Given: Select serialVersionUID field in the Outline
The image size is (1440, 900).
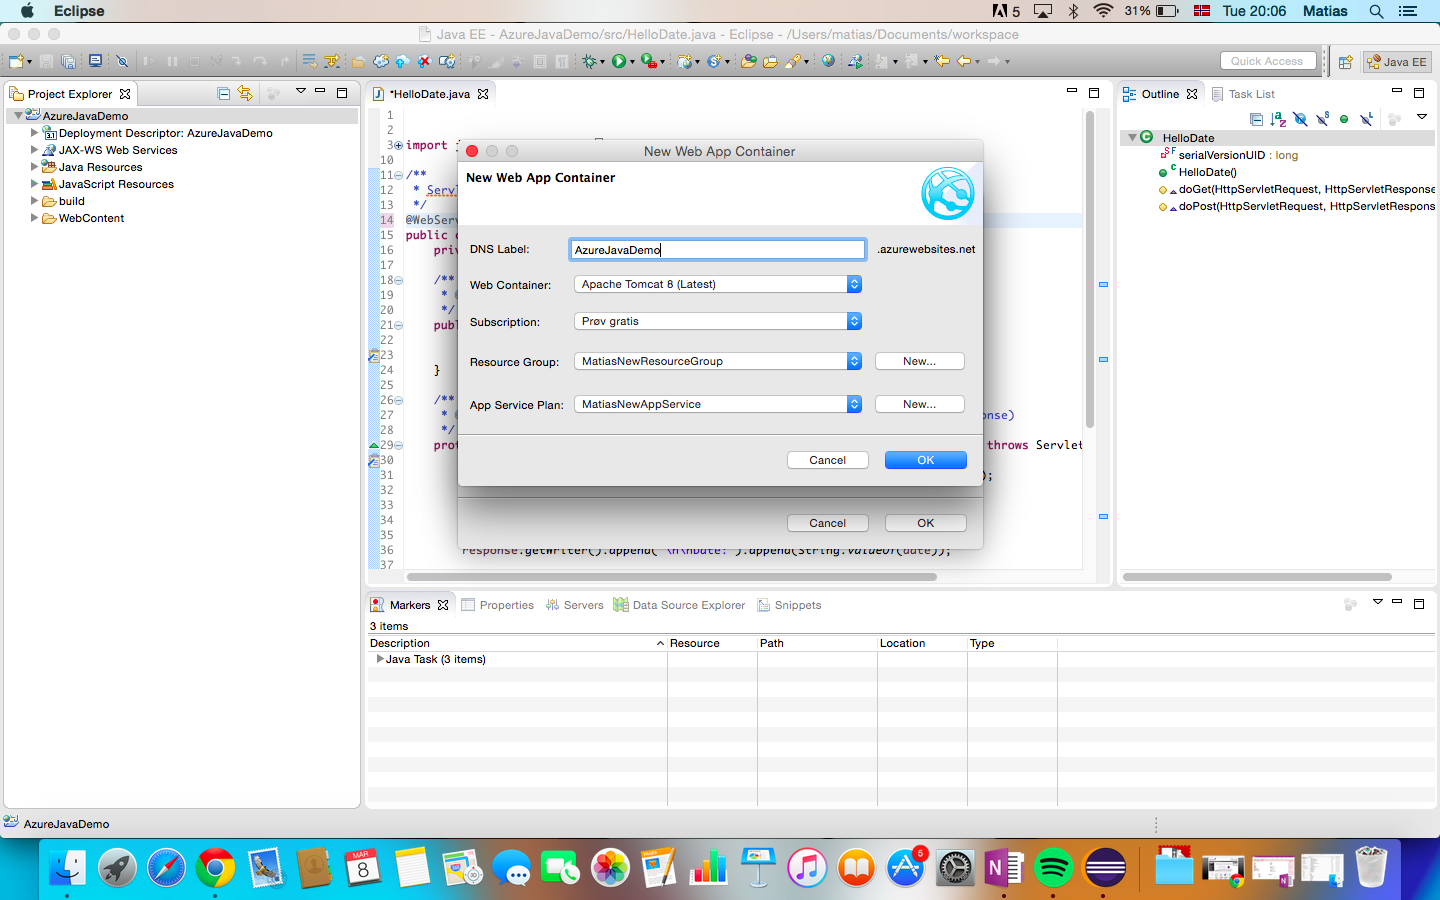Looking at the screenshot, I should [1238, 155].
